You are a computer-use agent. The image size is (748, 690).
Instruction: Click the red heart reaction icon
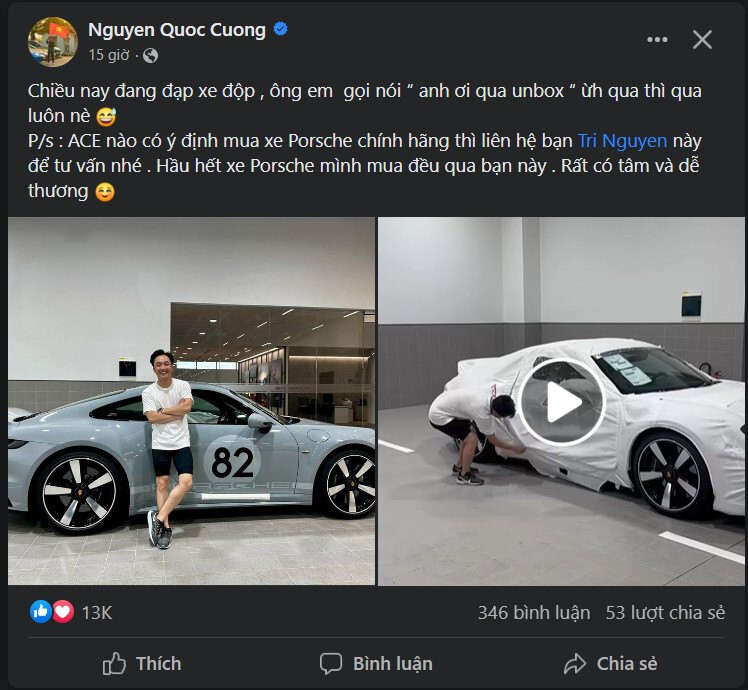63,611
